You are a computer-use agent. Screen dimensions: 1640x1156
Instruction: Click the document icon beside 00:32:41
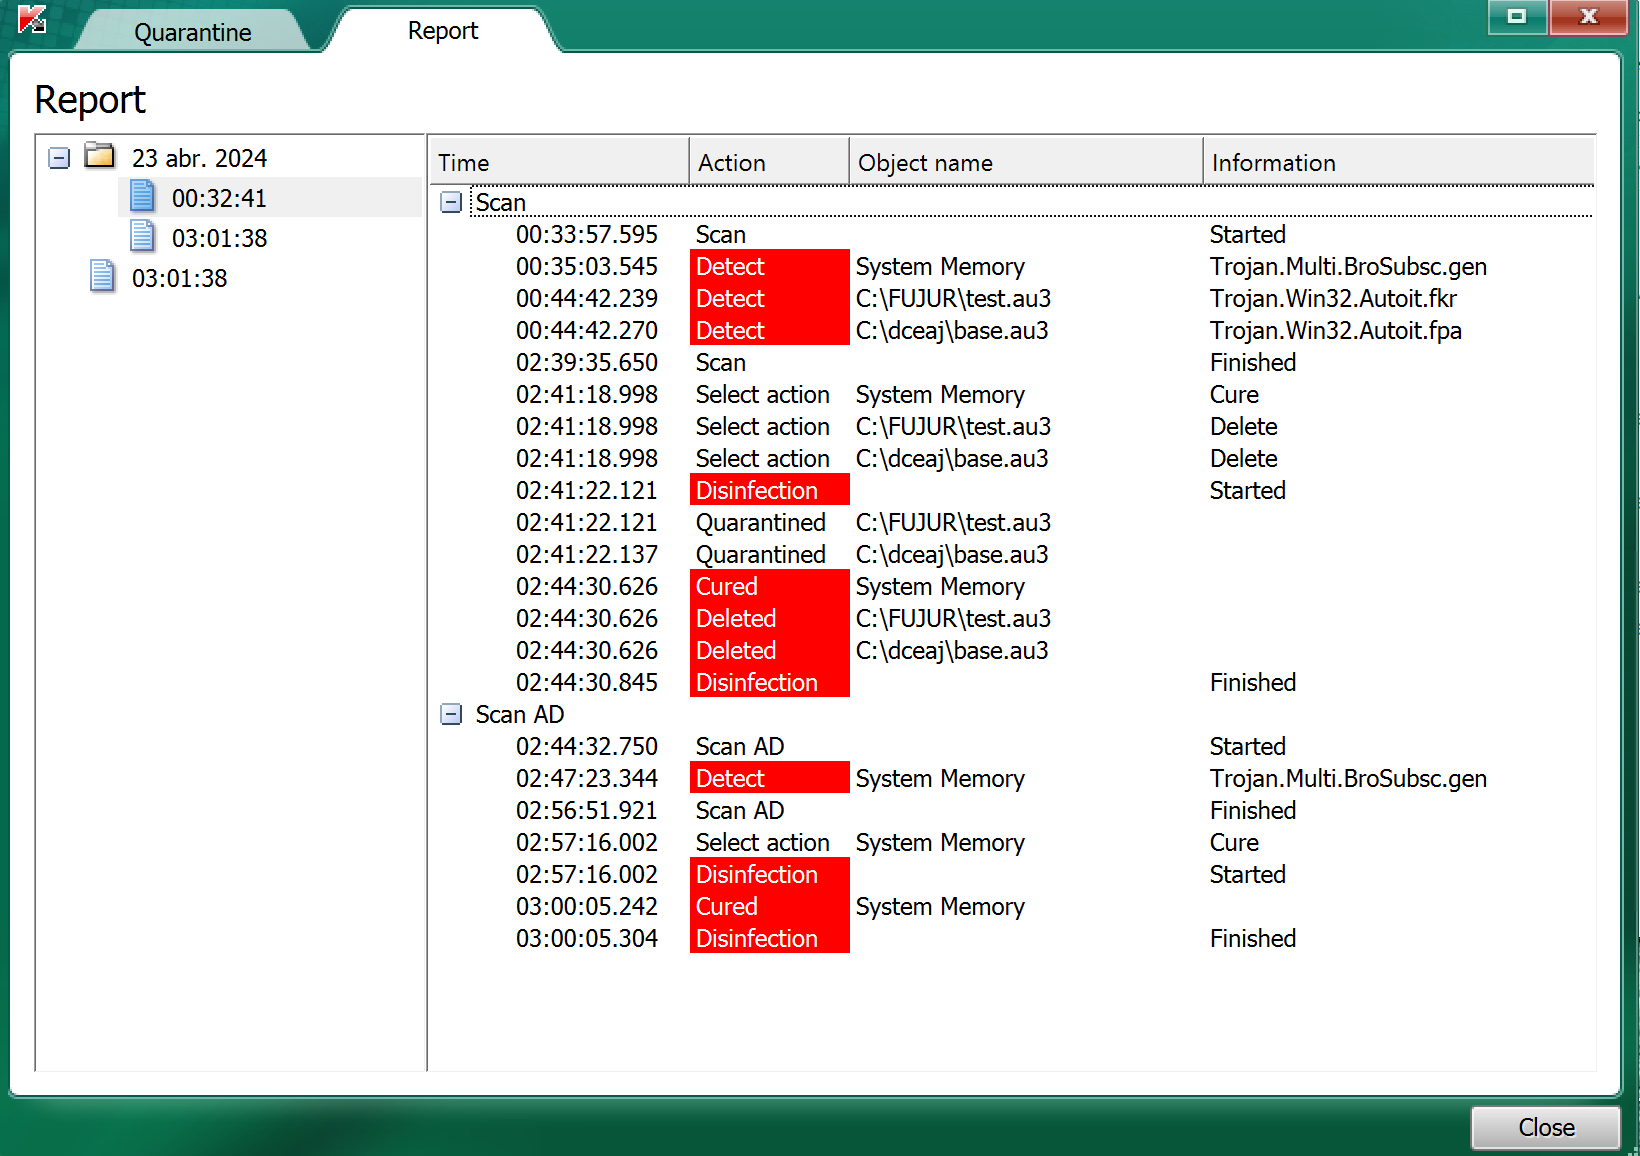point(143,197)
